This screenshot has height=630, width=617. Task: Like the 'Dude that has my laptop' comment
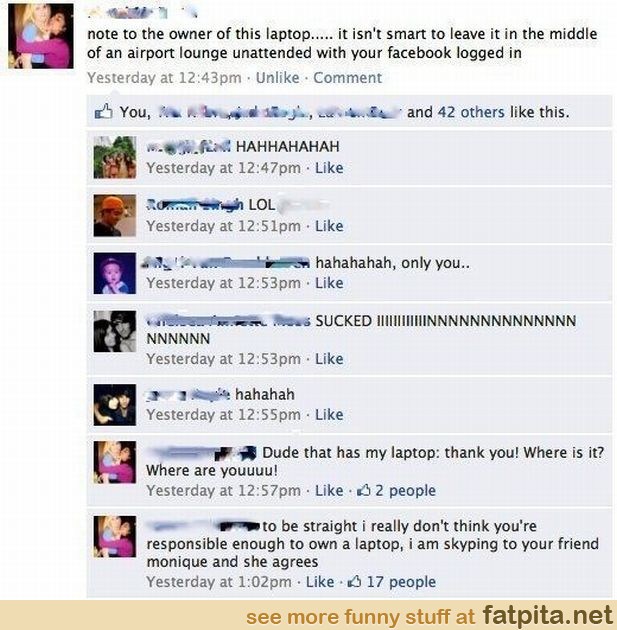coord(329,490)
